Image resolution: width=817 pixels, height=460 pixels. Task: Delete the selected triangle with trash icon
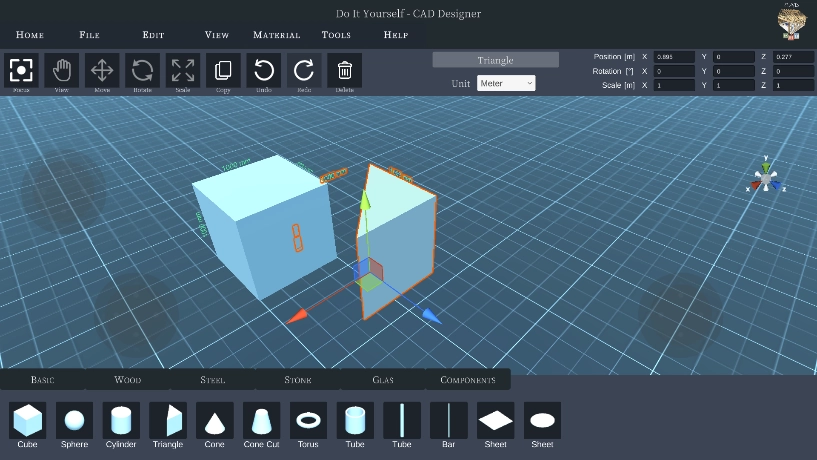(344, 70)
